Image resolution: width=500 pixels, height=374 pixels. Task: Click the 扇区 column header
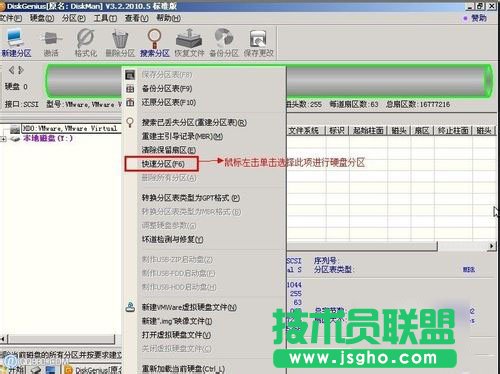(x=422, y=131)
